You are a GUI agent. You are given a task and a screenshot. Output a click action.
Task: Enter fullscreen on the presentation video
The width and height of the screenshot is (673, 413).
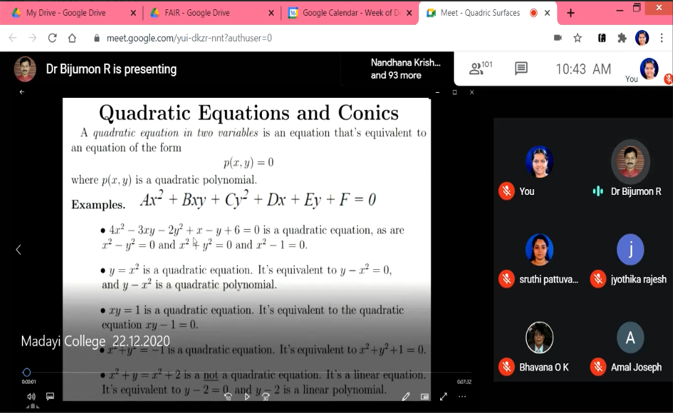(x=443, y=396)
